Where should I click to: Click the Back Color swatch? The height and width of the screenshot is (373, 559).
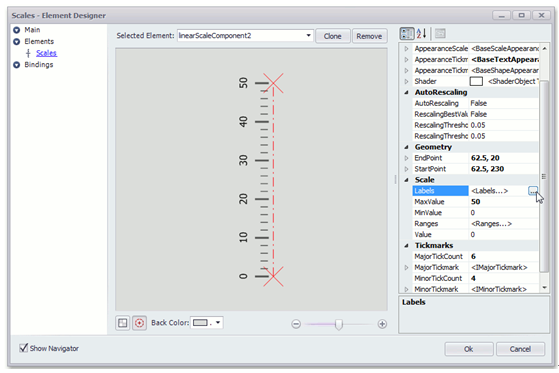(x=200, y=323)
